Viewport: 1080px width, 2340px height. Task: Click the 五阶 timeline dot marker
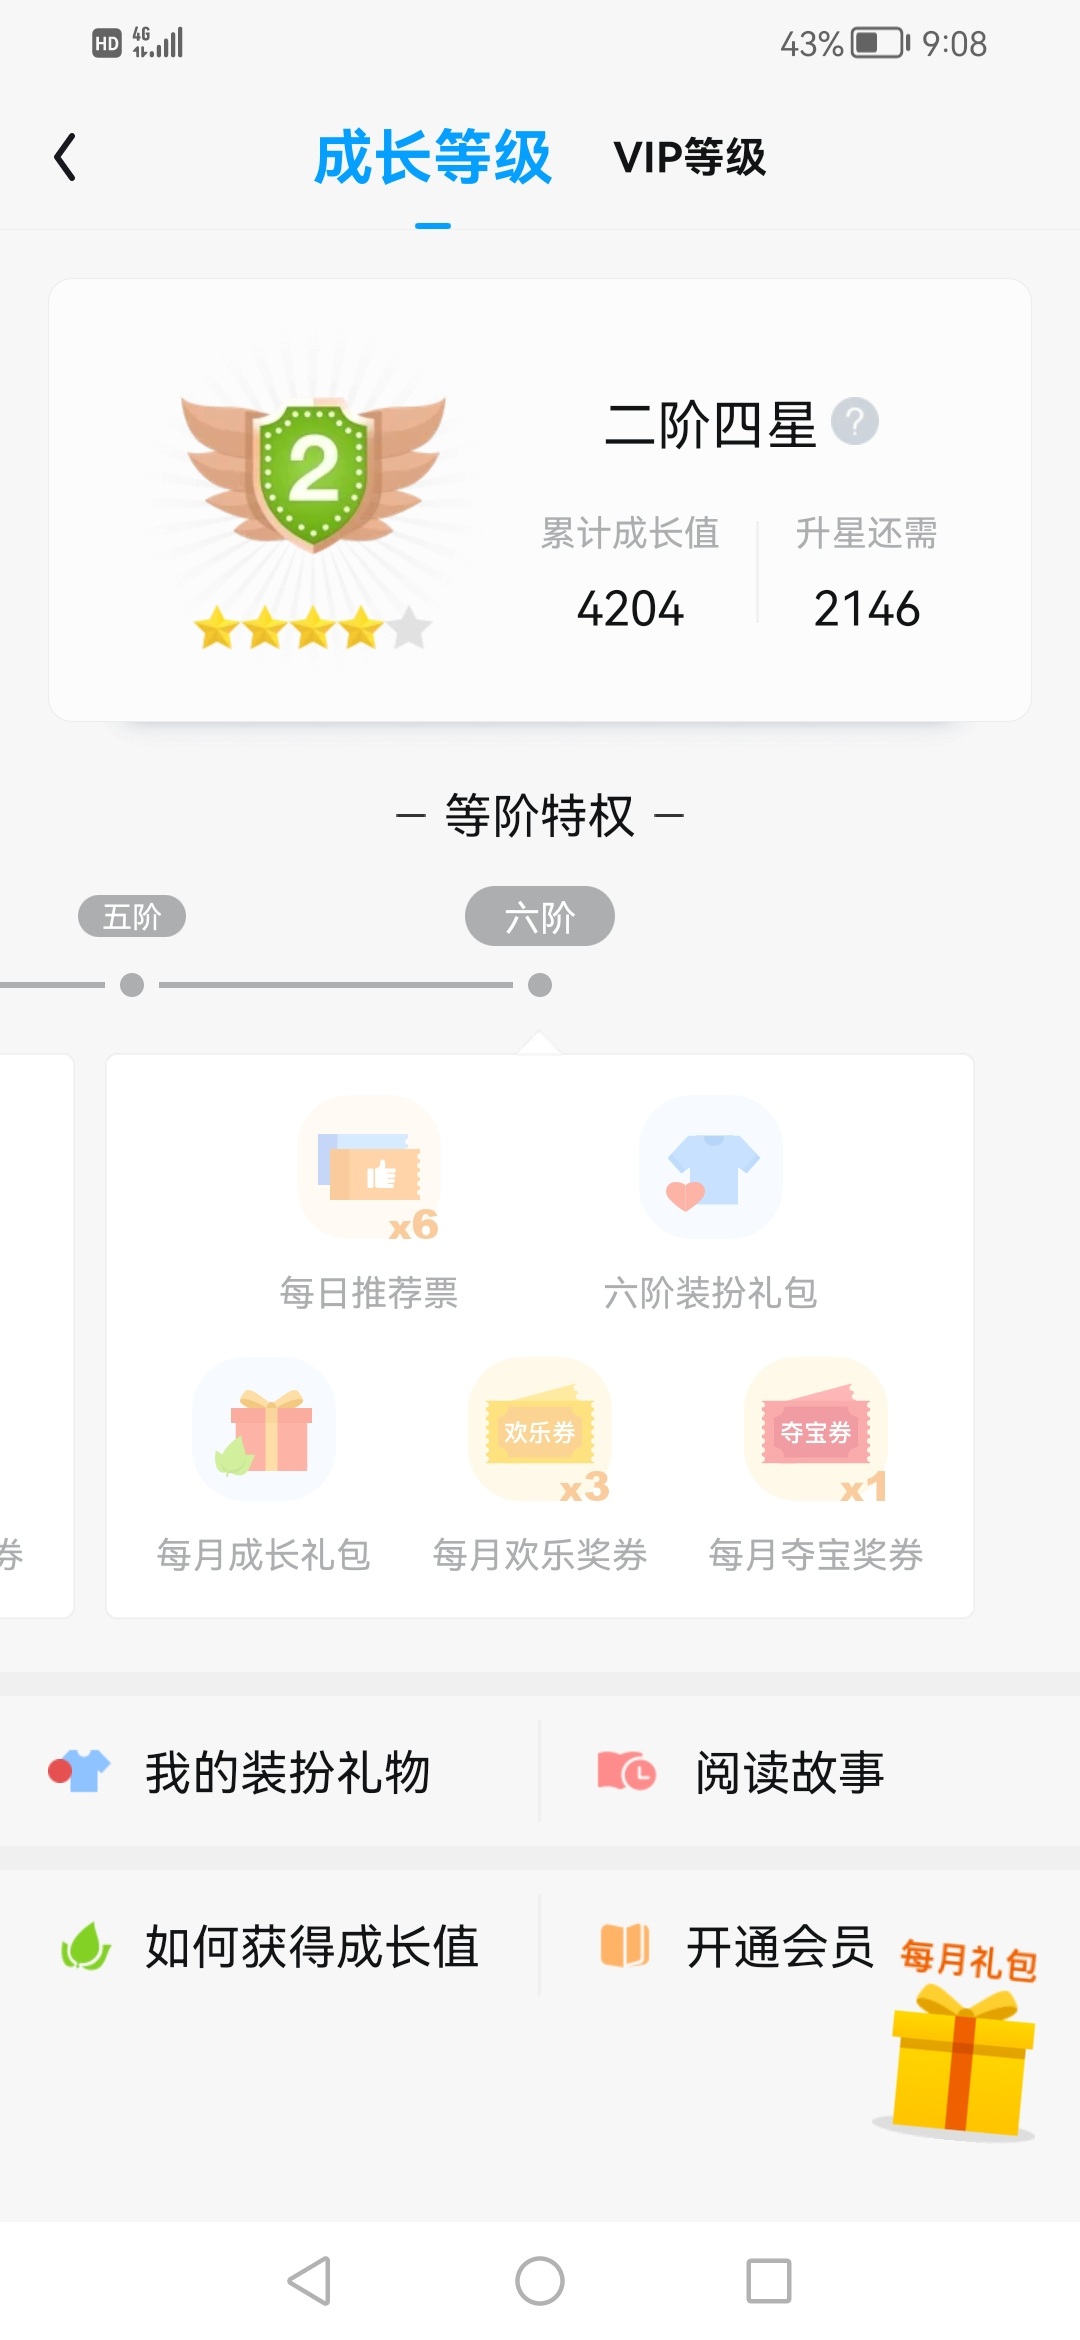pyautogui.click(x=132, y=985)
